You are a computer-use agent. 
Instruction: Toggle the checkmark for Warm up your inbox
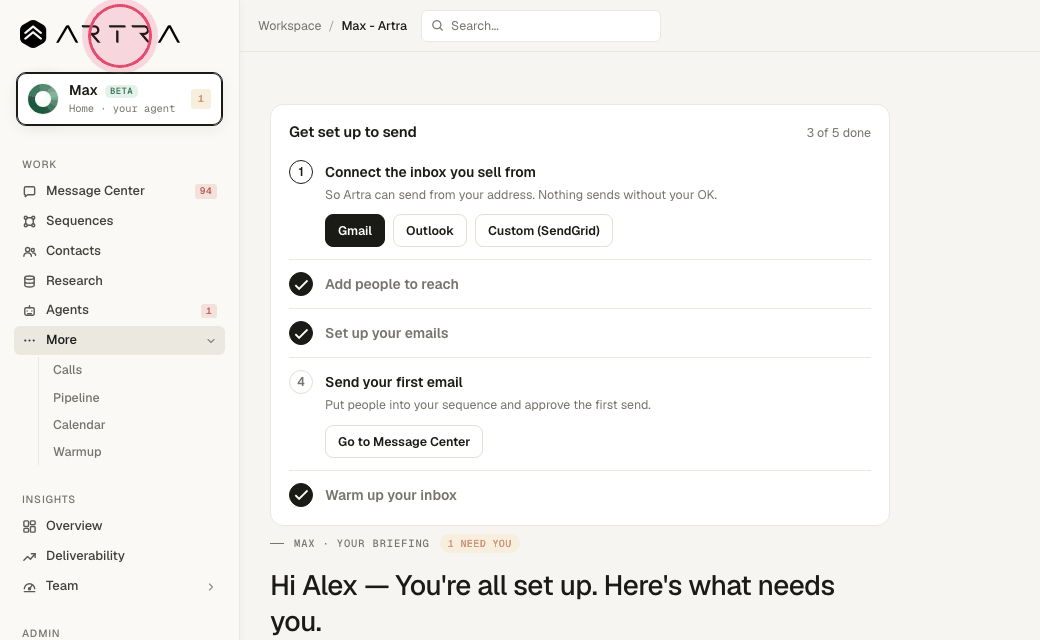301,495
